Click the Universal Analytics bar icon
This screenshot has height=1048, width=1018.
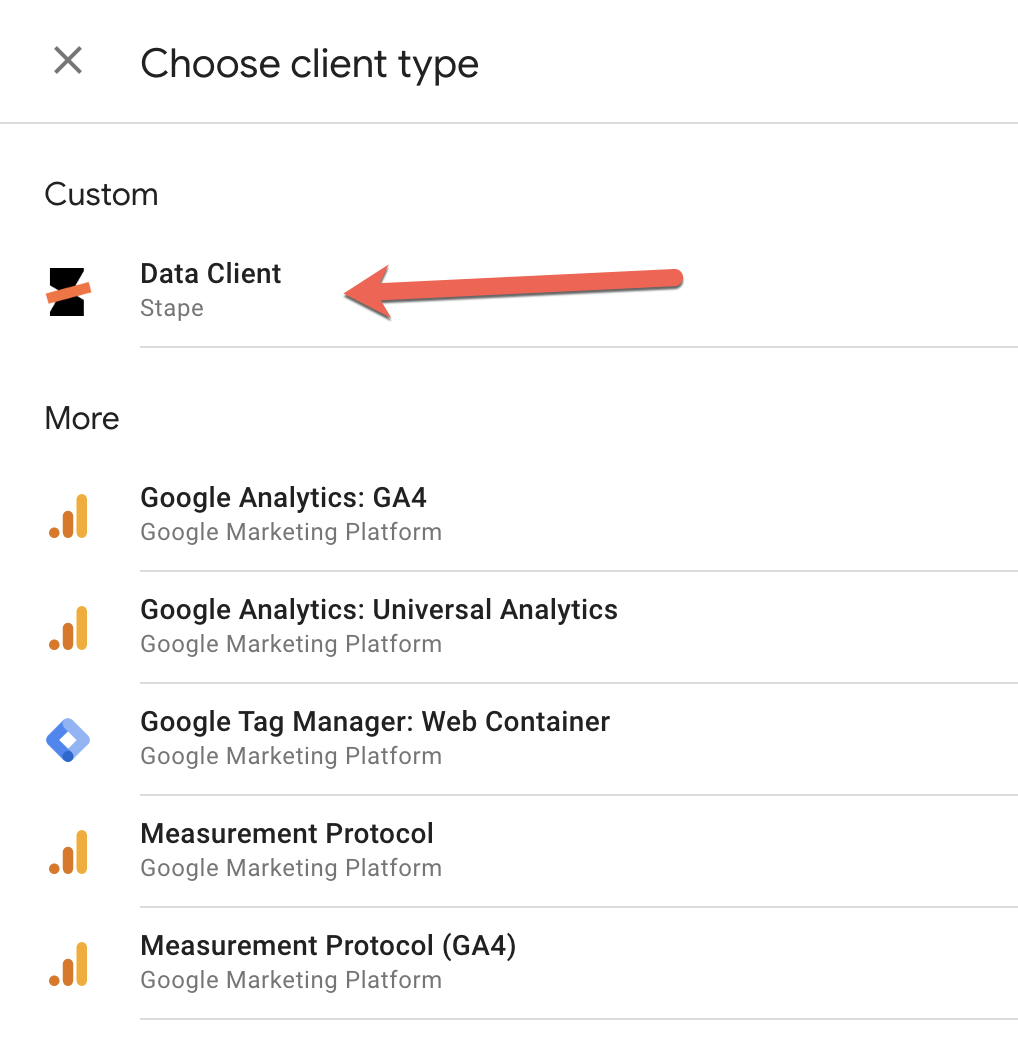pyautogui.click(x=68, y=628)
